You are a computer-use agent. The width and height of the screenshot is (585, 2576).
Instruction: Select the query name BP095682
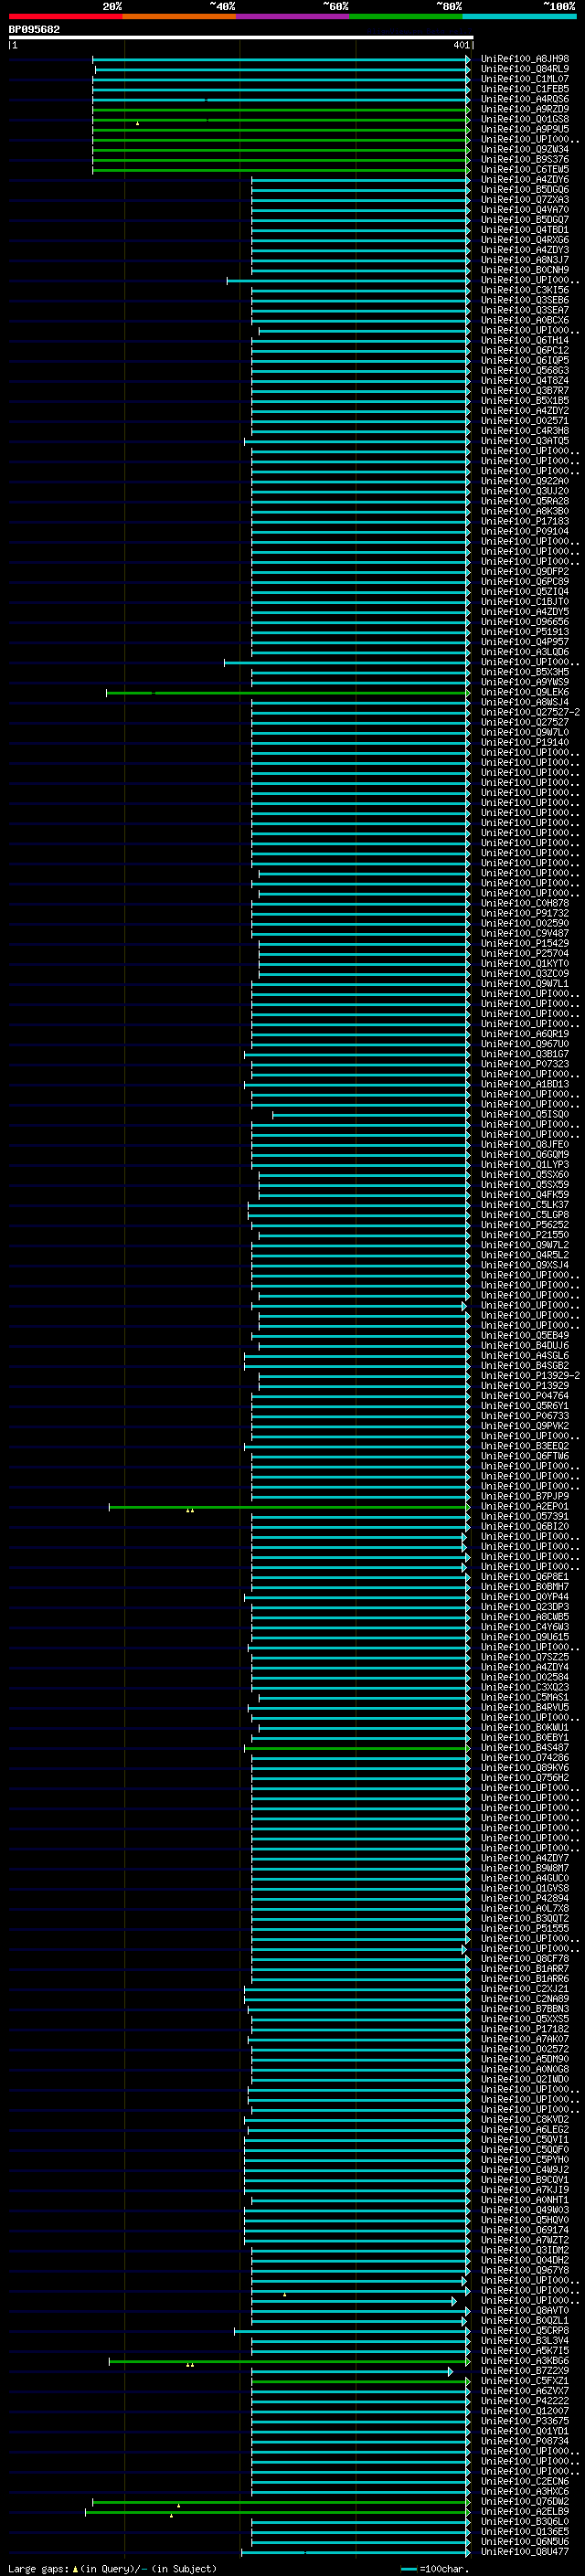pos(34,30)
